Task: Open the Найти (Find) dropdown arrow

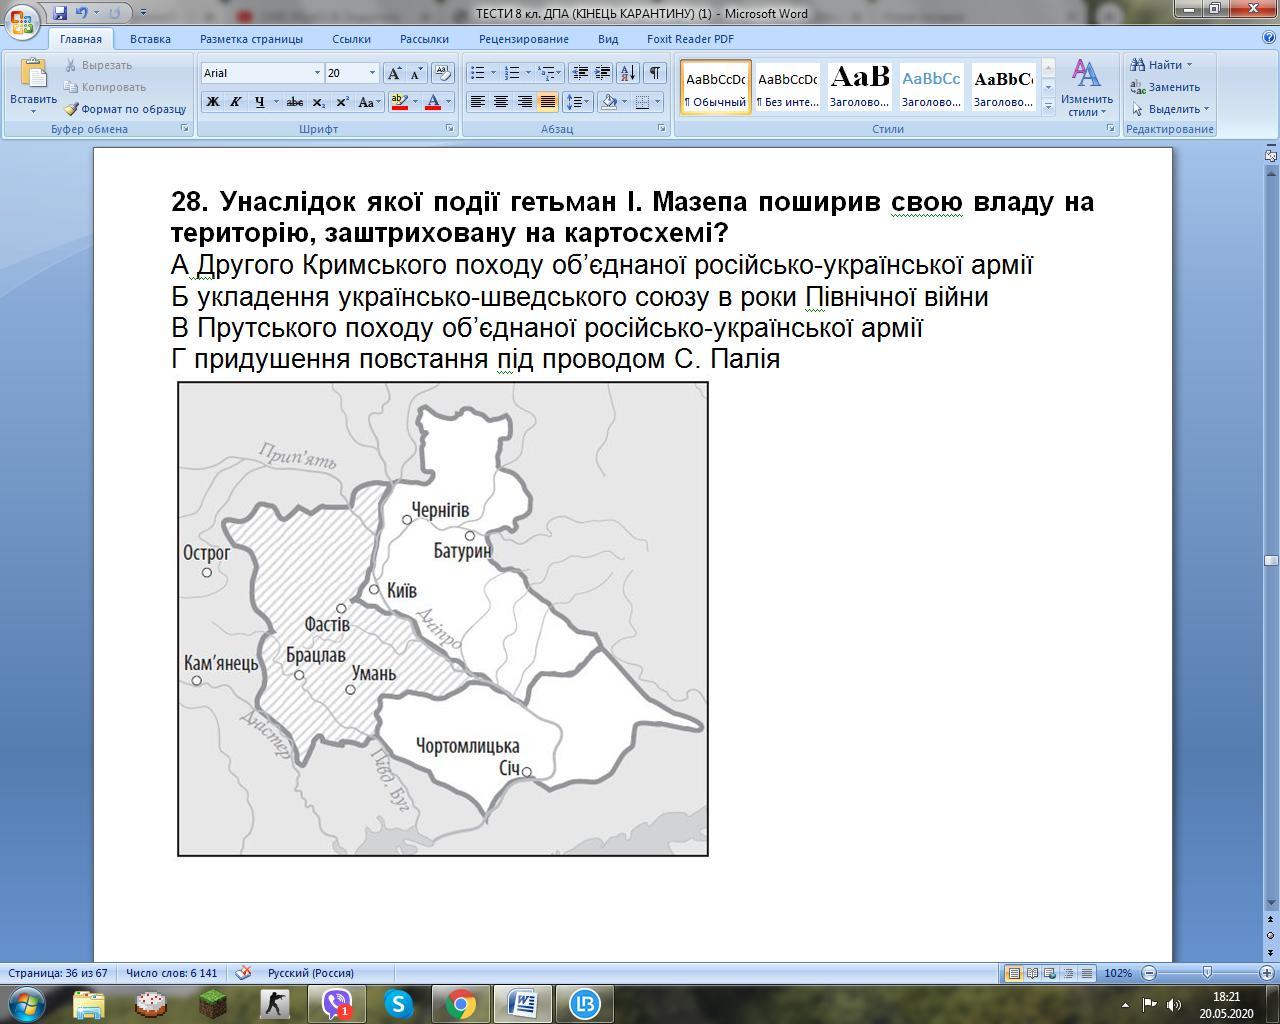Action: pos(1189,65)
